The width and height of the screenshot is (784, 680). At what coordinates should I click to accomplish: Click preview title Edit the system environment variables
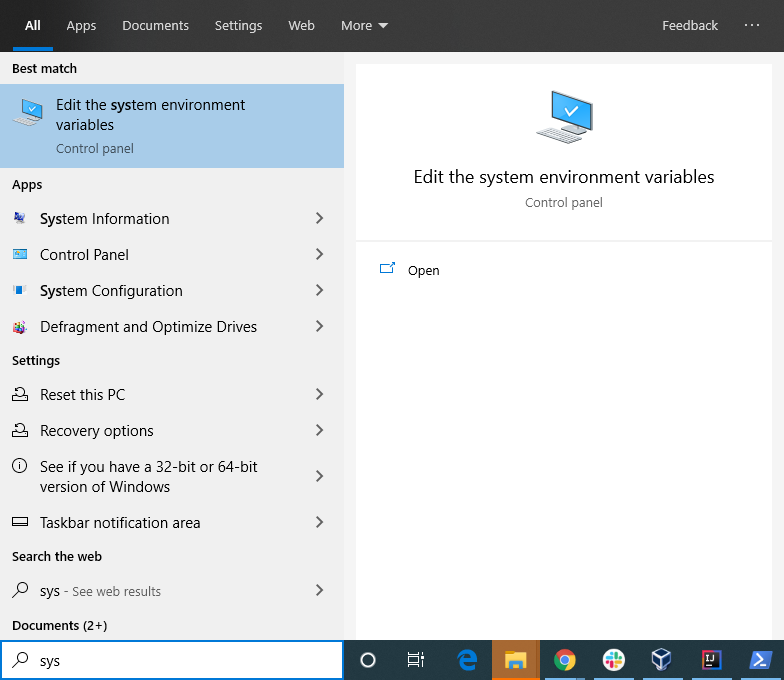click(x=564, y=177)
